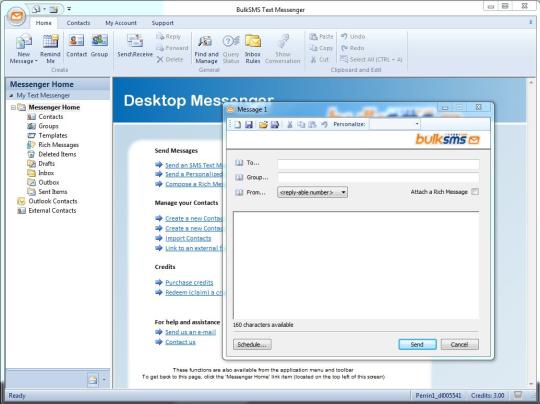The height and width of the screenshot is (404, 540).
Task: Open Inbox Rules in ribbon
Action: (252, 49)
